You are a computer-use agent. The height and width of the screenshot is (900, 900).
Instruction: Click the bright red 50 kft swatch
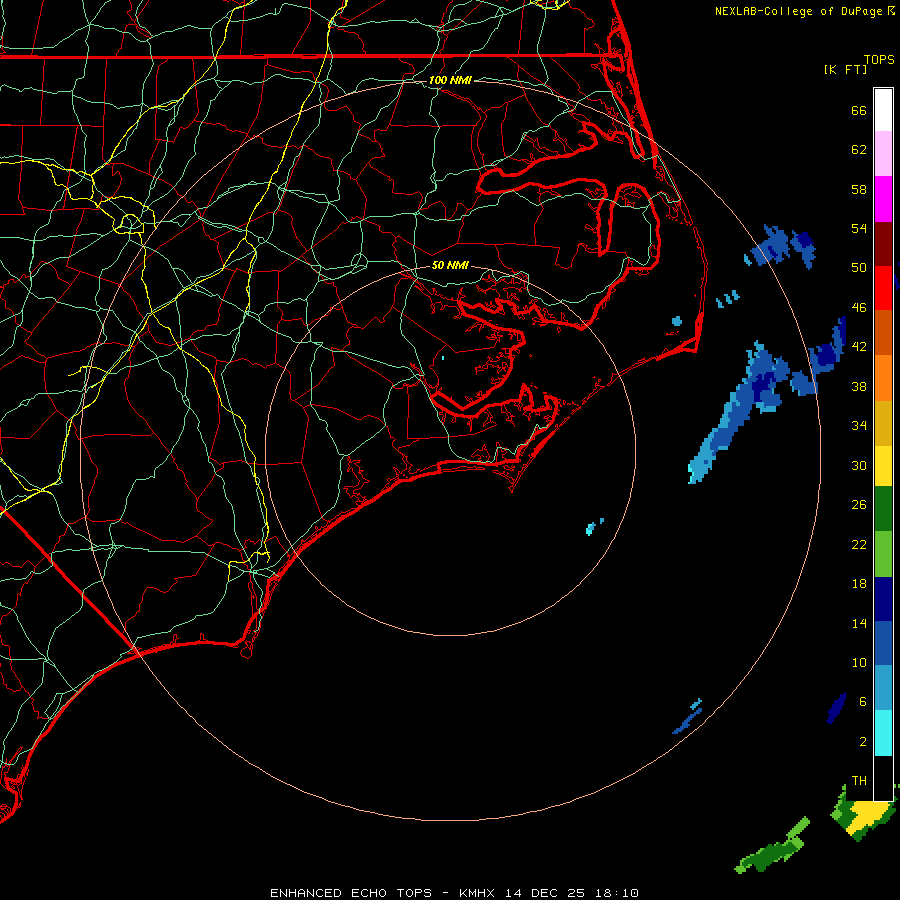coord(883,288)
